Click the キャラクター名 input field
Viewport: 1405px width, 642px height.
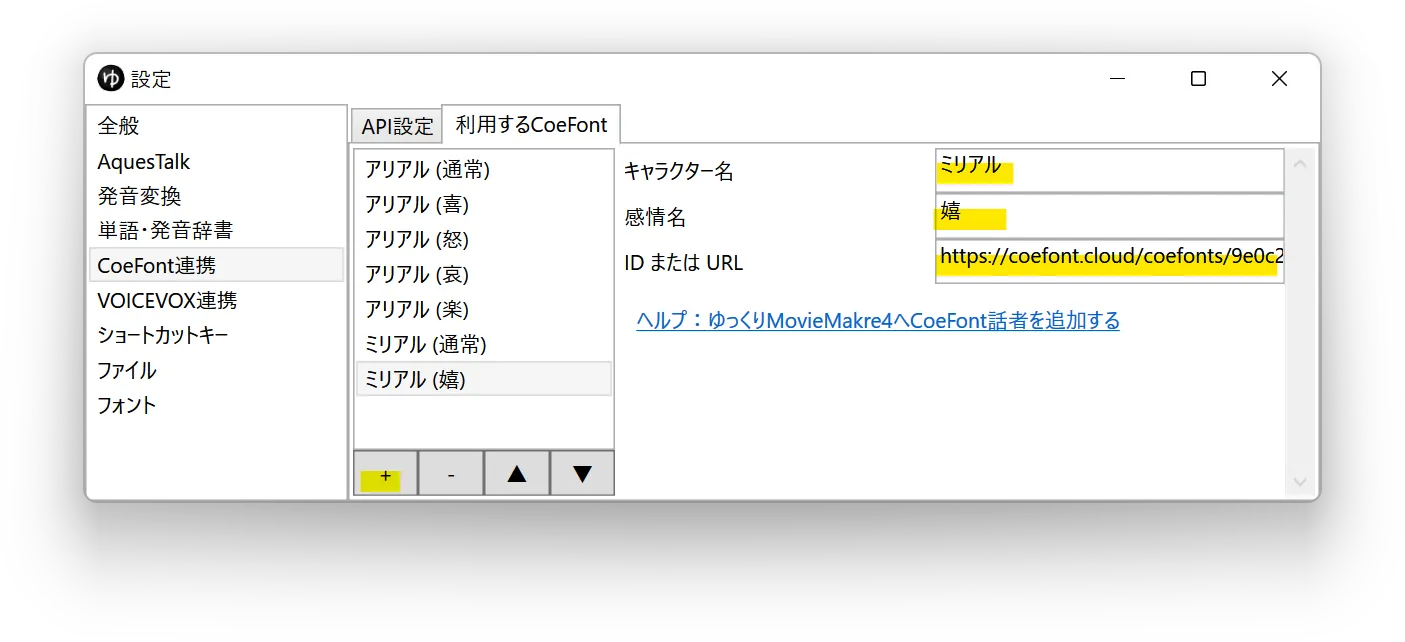coord(1109,170)
